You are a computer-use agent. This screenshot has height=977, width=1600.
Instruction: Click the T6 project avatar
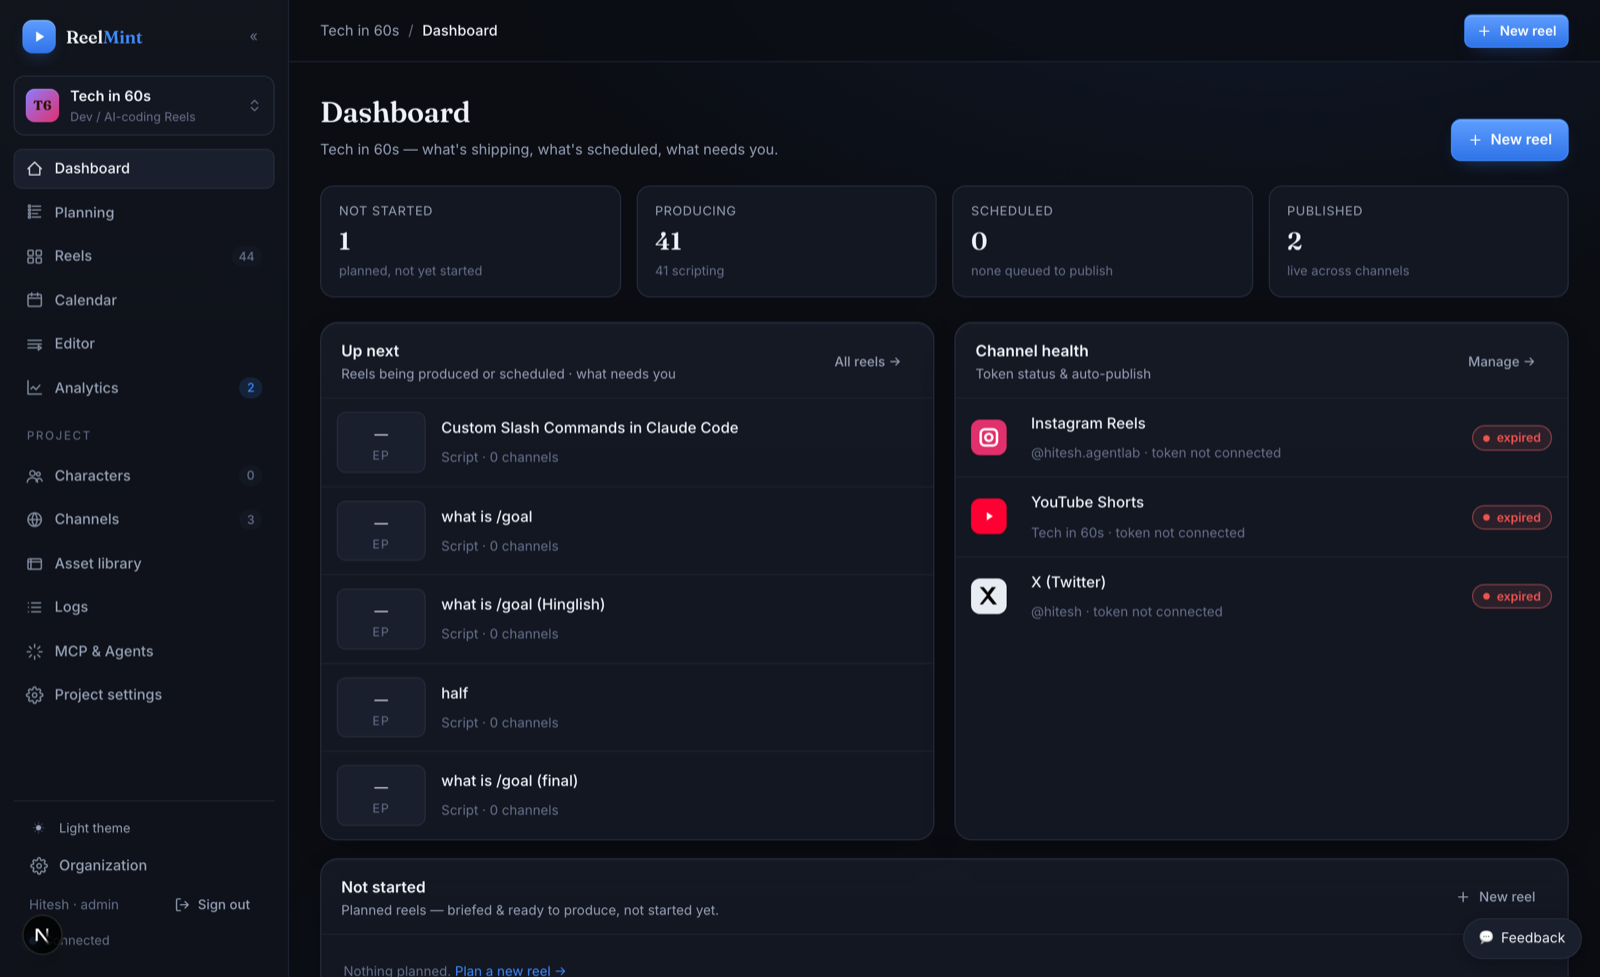42,105
